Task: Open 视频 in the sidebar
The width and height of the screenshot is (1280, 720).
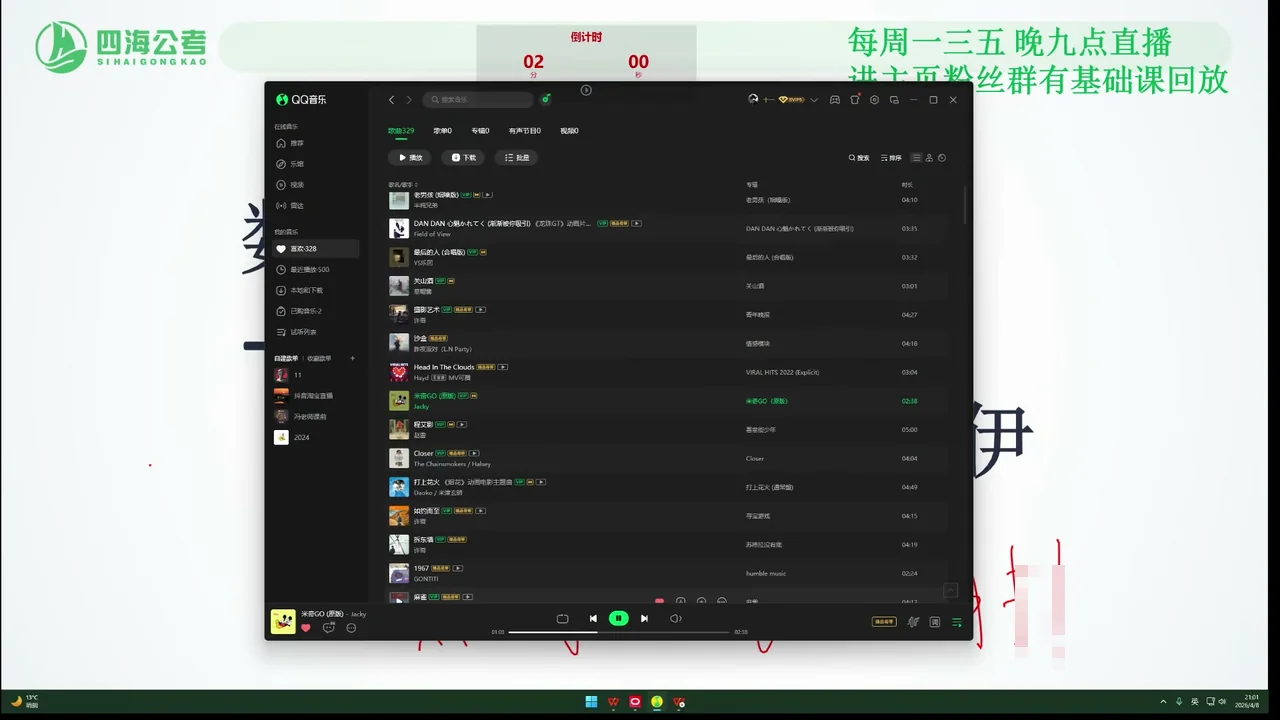Action: pyautogui.click(x=316, y=185)
